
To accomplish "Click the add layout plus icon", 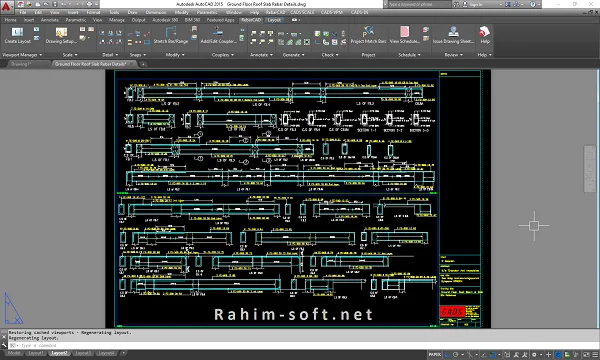I will tap(124, 353).
